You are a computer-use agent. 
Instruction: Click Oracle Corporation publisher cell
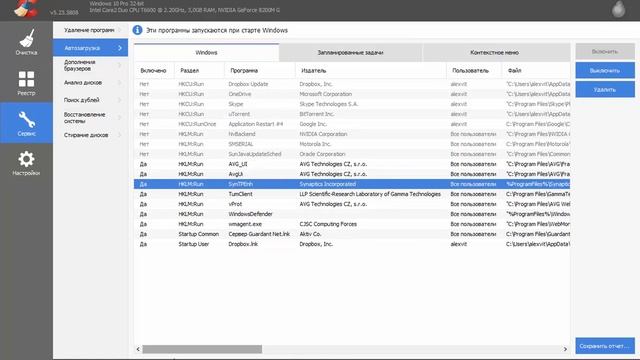pos(322,154)
